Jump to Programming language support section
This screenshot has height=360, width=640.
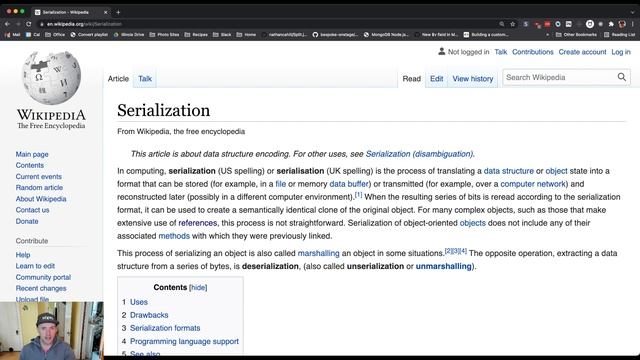click(x=184, y=341)
